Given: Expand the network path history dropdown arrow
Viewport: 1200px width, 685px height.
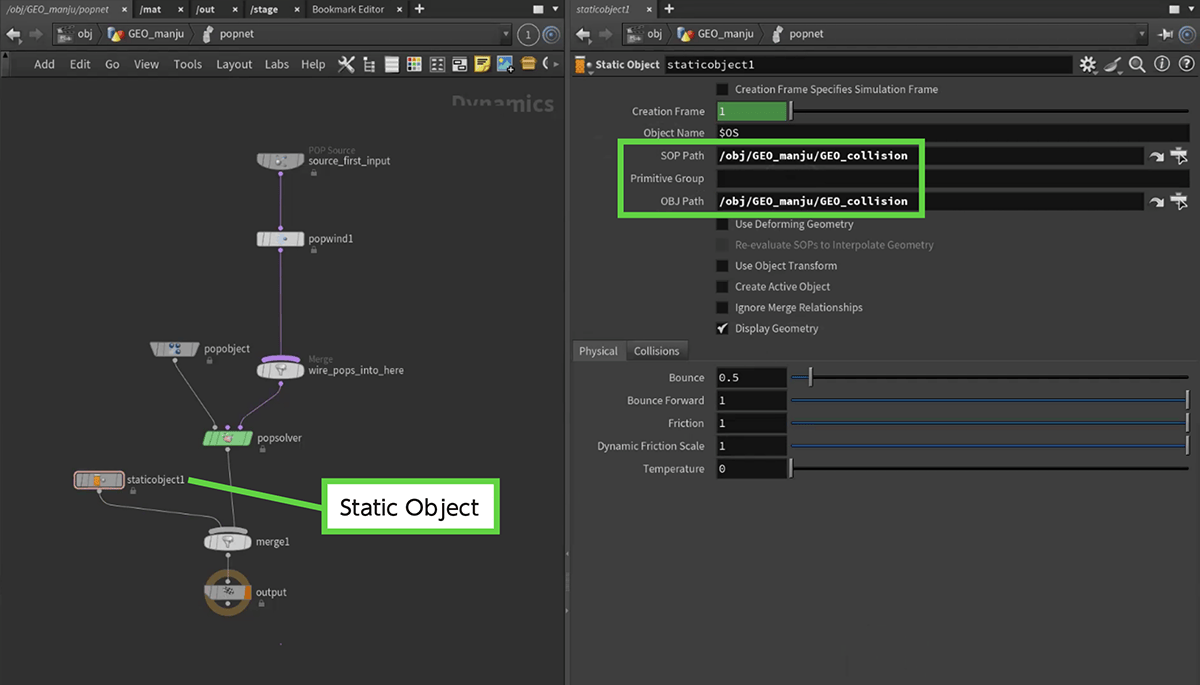Looking at the screenshot, I should click(x=505, y=34).
